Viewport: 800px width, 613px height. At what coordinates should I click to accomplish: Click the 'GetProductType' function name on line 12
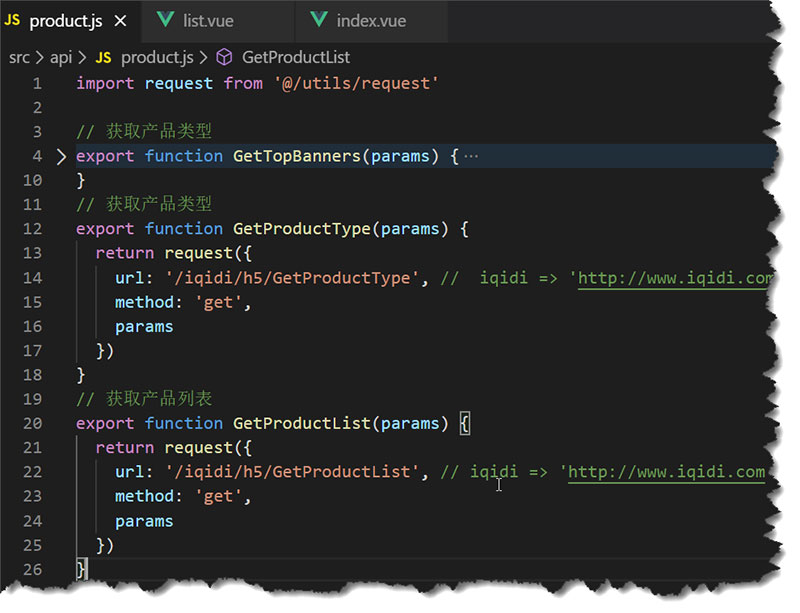click(x=302, y=229)
